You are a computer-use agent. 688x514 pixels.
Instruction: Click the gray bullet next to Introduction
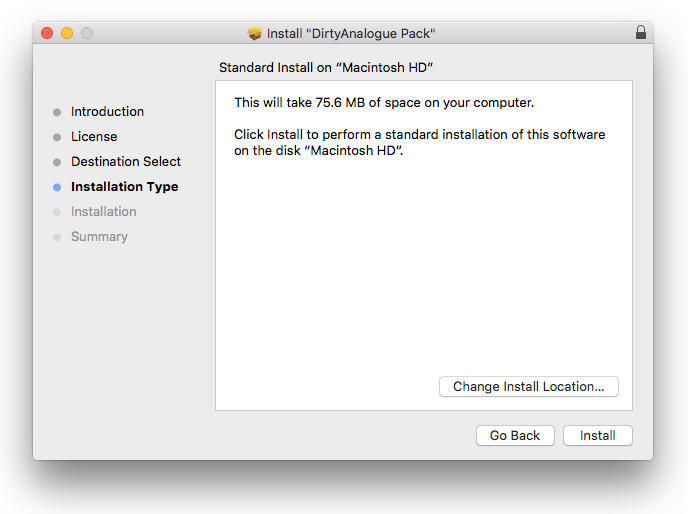tap(57, 112)
